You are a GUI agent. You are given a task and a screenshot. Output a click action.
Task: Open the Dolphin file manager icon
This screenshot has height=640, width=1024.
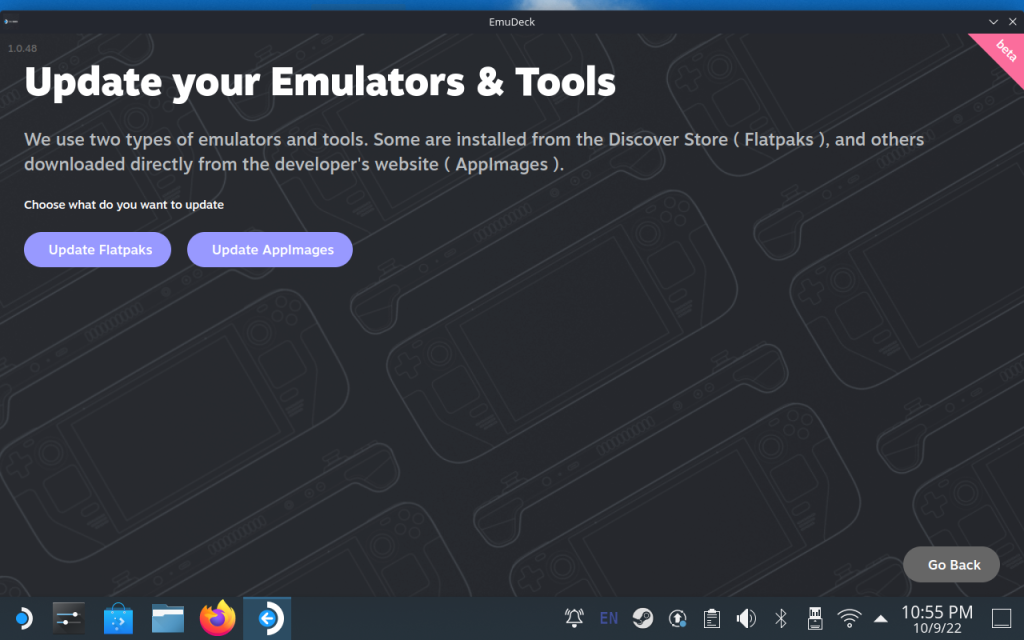pyautogui.click(x=168, y=618)
